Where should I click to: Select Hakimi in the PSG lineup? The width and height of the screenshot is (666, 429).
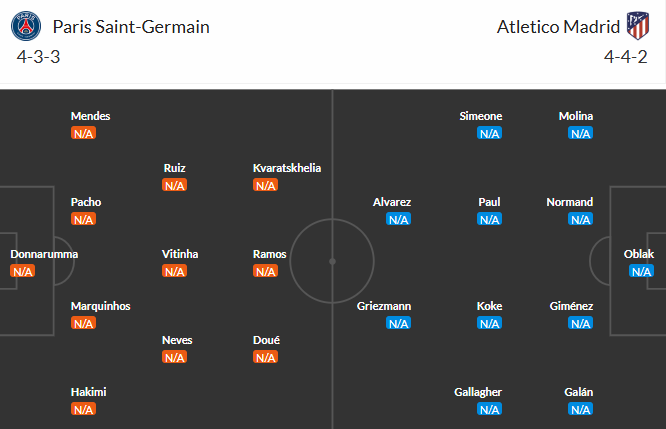[88, 392]
